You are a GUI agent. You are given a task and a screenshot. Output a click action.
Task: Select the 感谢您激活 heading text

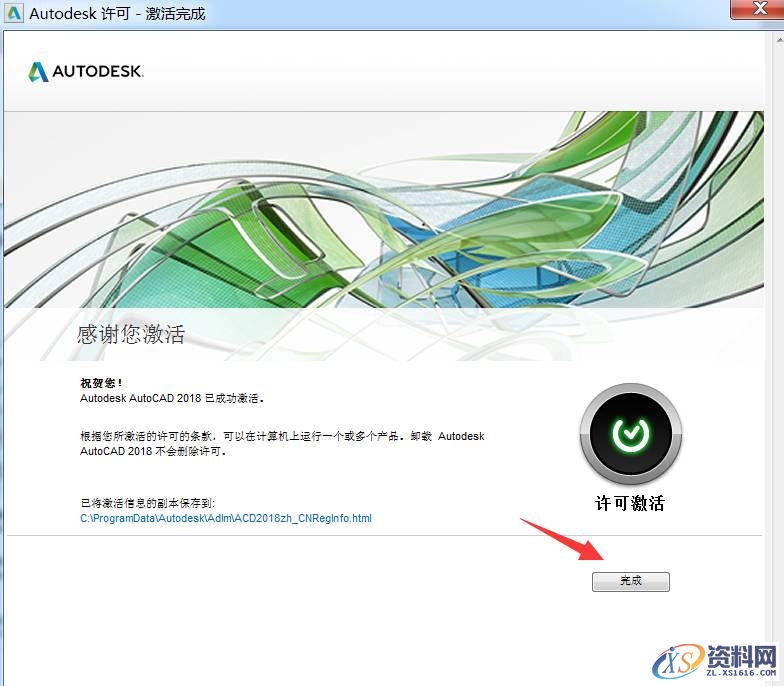click(x=130, y=334)
